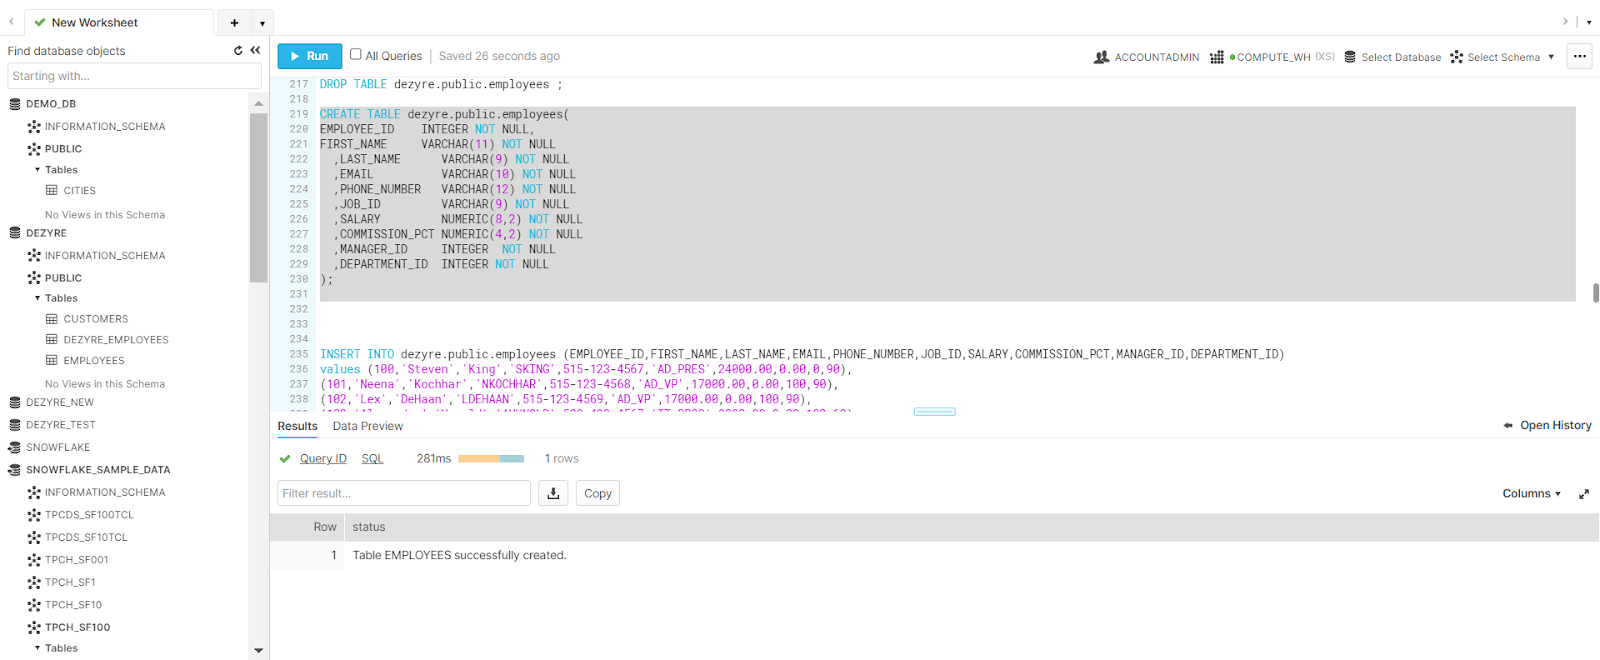1600x660 pixels.
Task: Click the Filter result input field
Action: [404, 493]
